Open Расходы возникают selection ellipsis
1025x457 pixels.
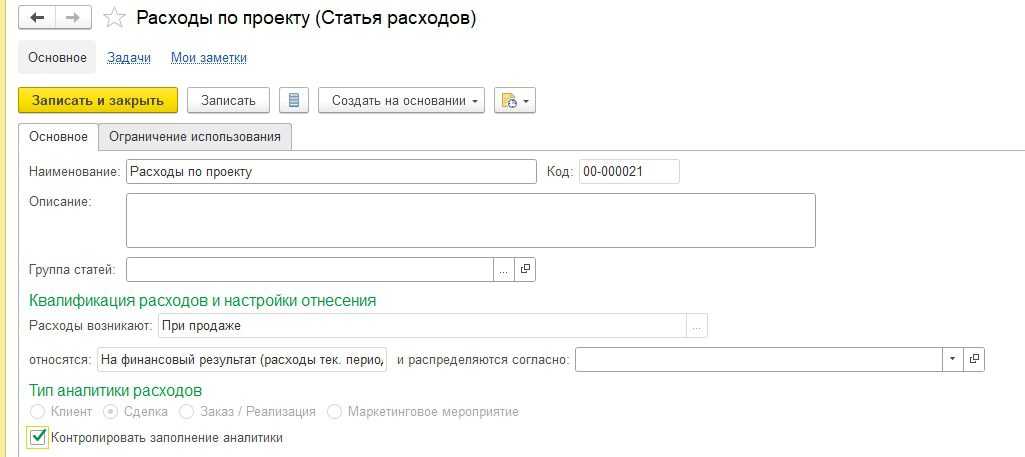tap(698, 326)
